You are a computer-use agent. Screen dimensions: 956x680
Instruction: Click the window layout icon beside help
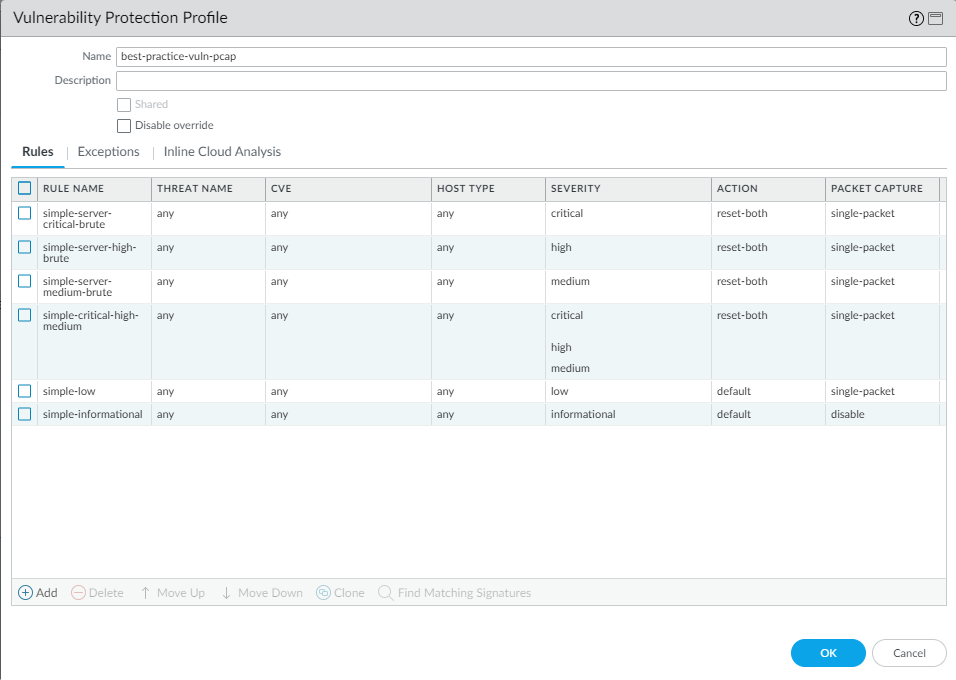(x=935, y=19)
